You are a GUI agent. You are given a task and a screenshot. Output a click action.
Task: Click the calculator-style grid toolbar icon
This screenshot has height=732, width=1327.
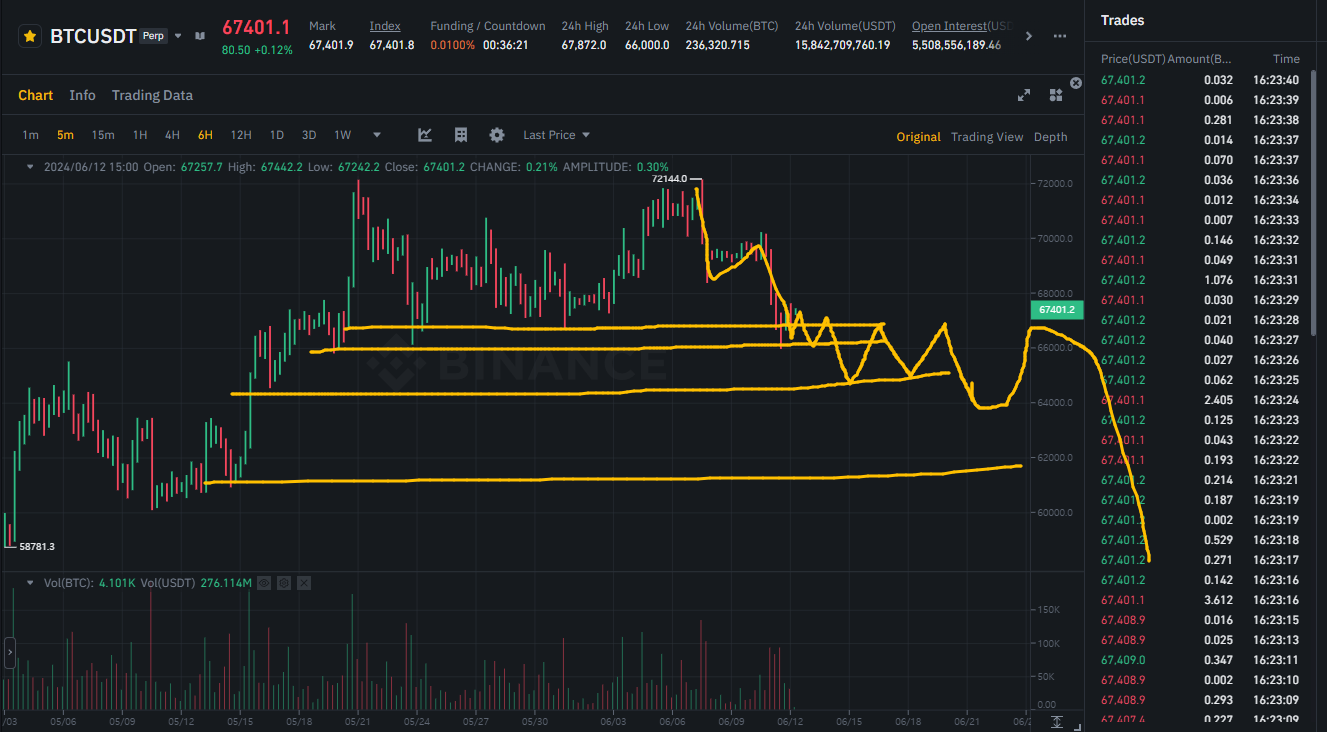(x=461, y=135)
